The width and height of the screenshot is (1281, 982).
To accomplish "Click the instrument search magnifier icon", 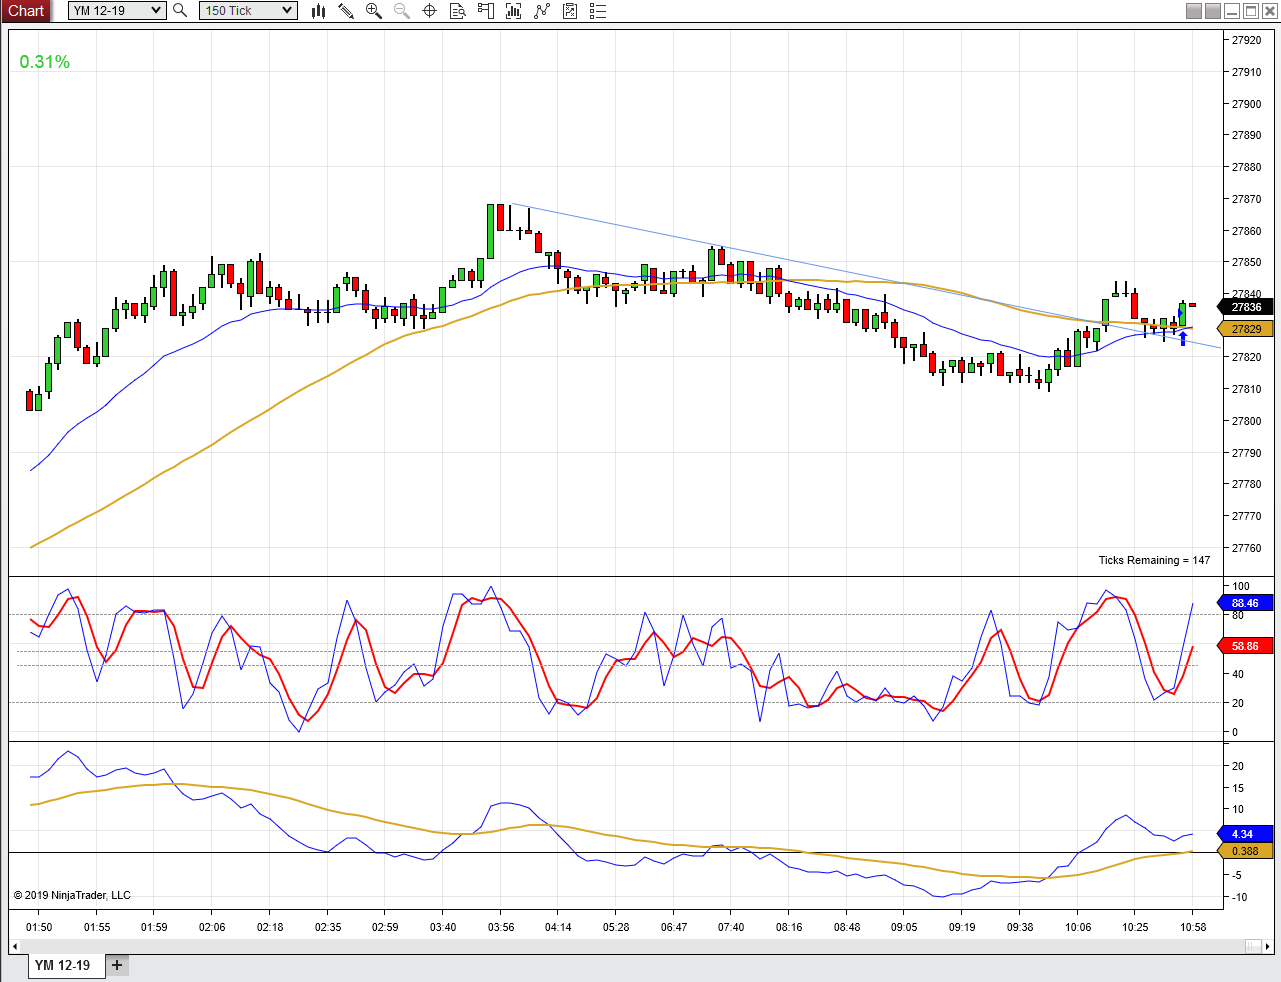I will tap(180, 10).
